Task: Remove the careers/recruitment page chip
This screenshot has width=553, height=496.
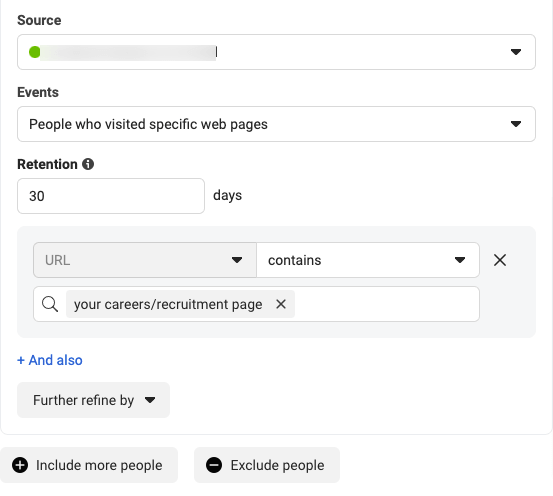Action: coord(281,304)
